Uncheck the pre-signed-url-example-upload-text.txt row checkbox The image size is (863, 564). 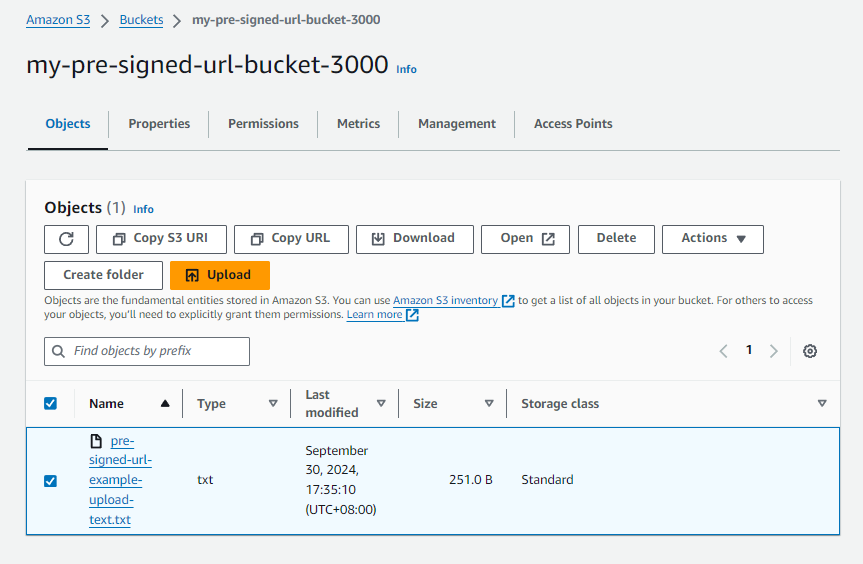51,481
